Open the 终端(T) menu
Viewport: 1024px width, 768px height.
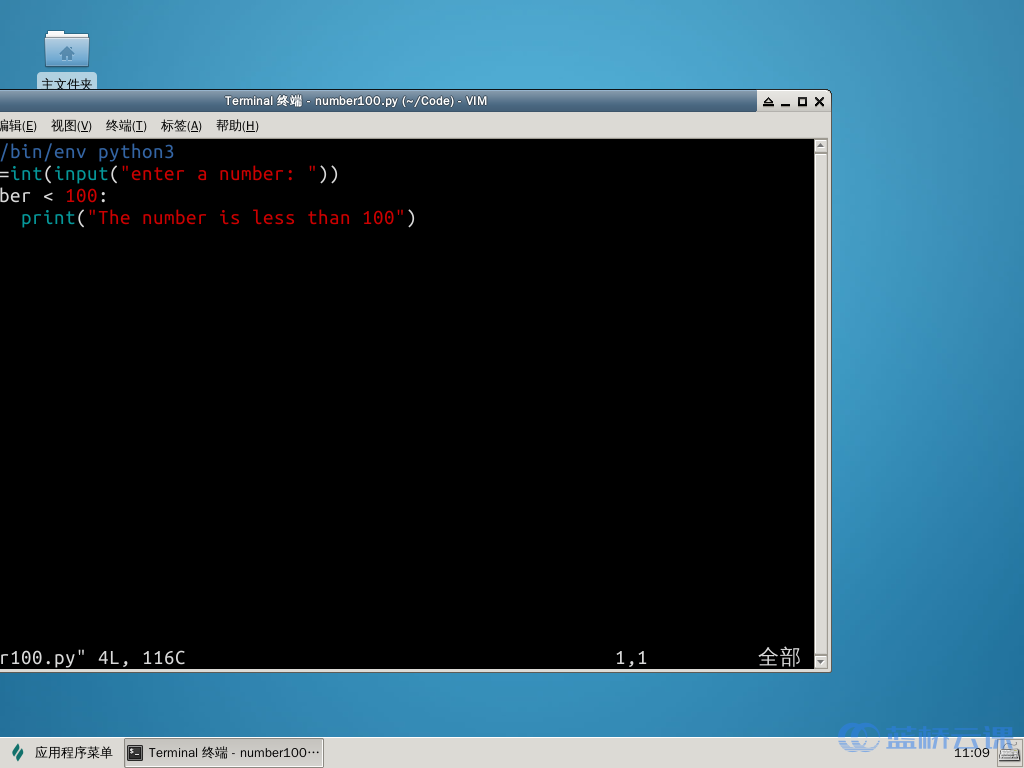point(126,126)
